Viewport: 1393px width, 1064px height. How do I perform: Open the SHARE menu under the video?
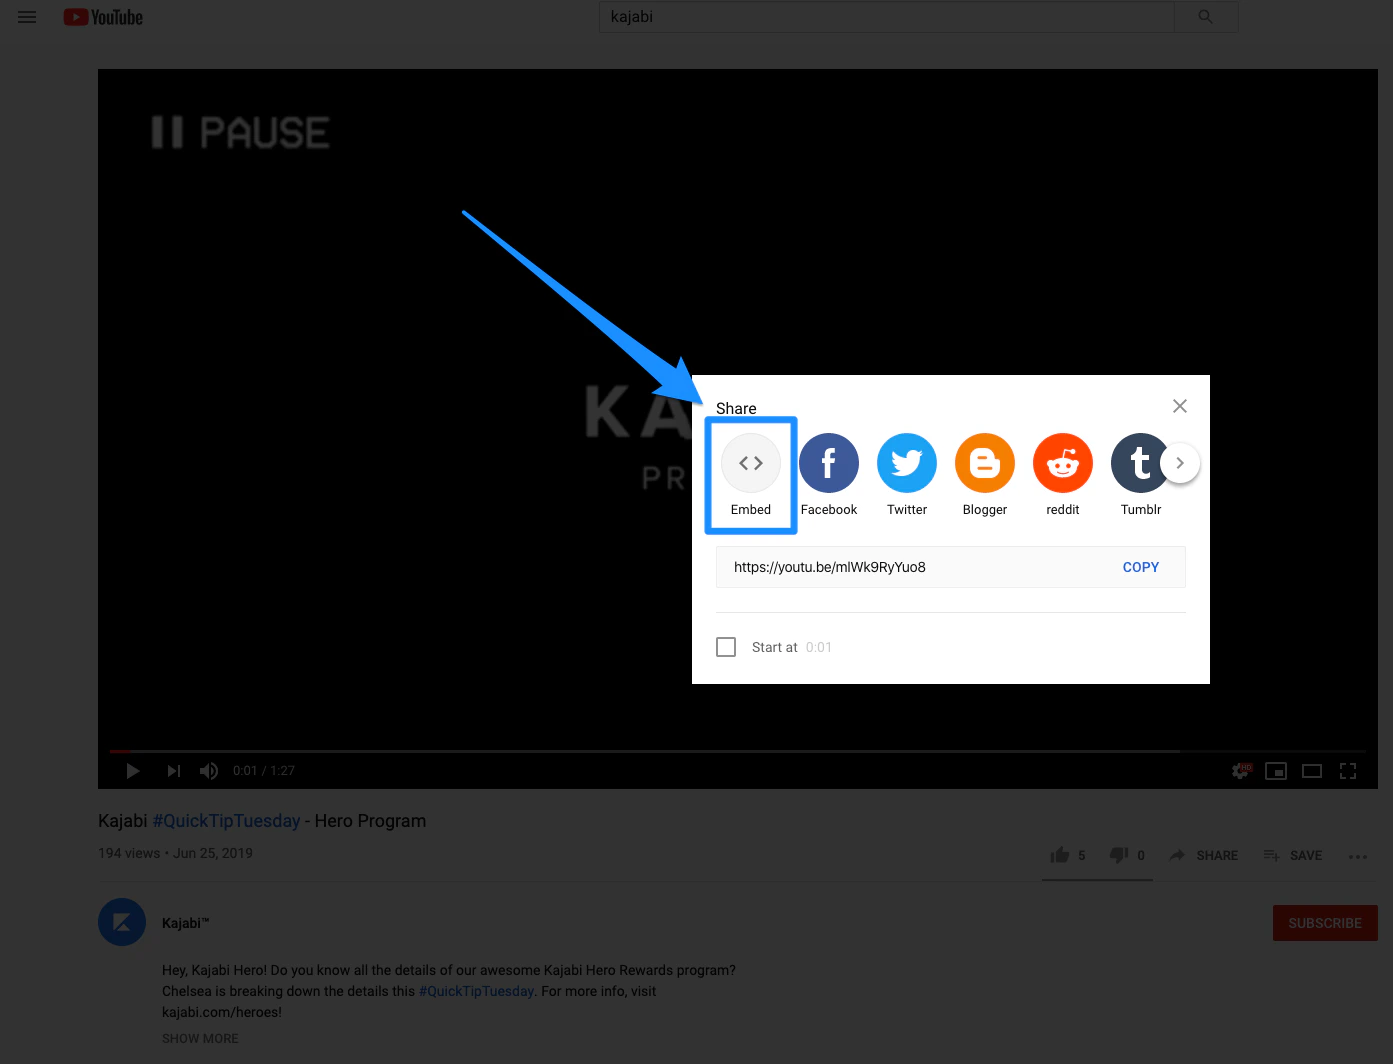(1204, 855)
